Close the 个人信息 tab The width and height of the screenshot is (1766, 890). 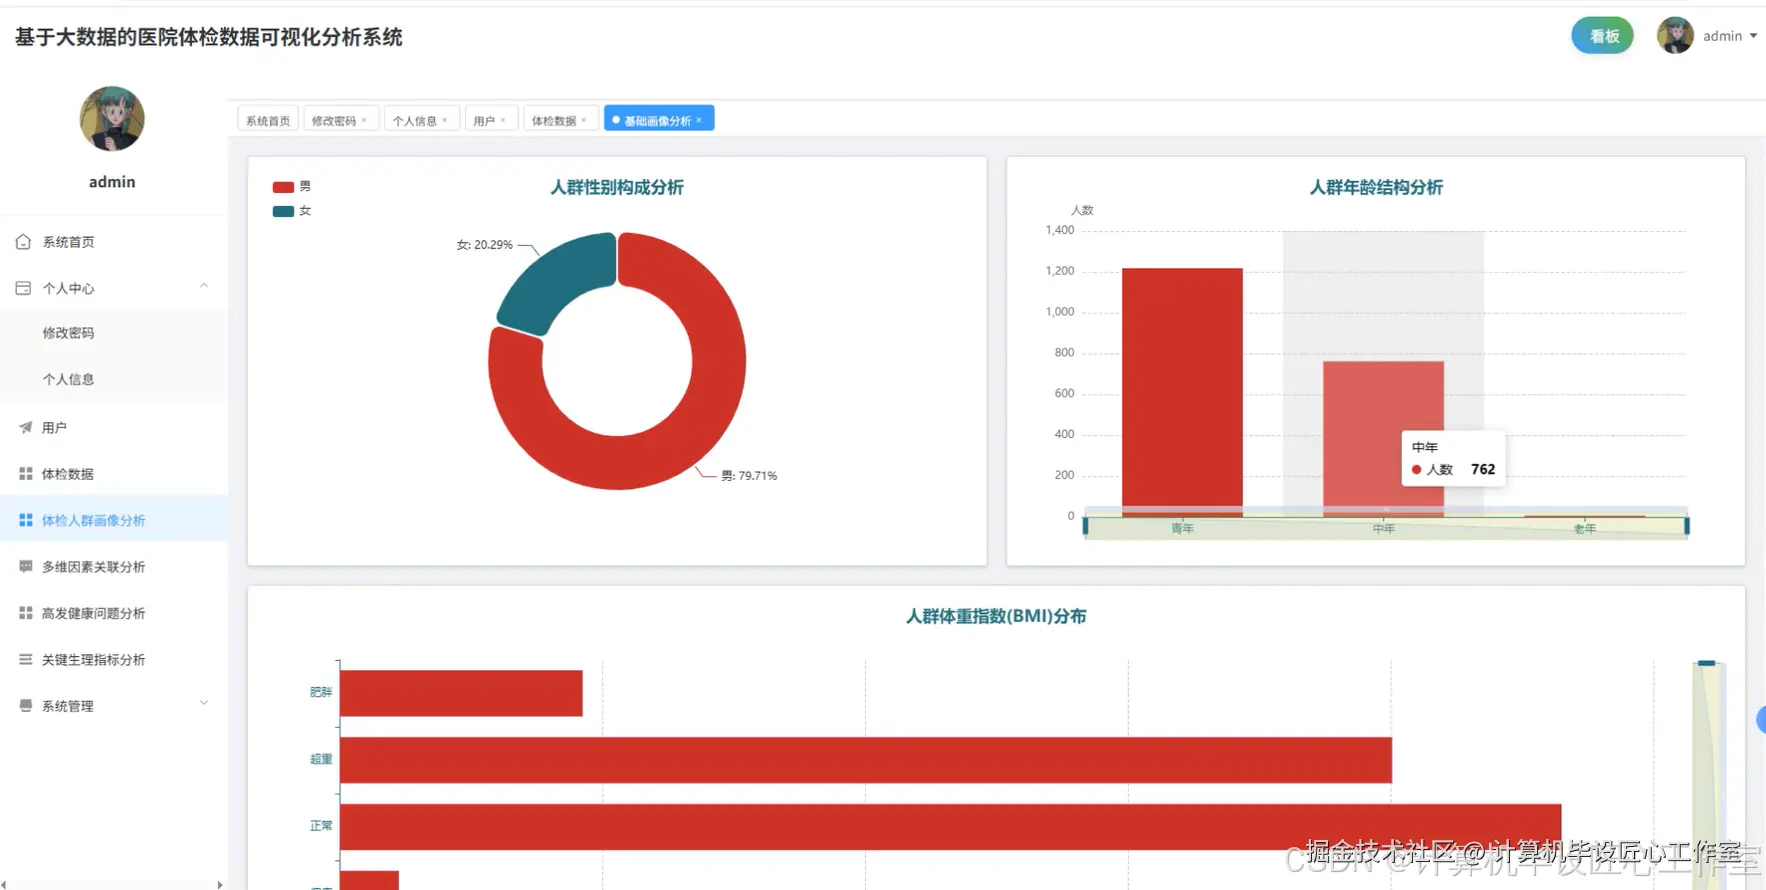coord(445,120)
